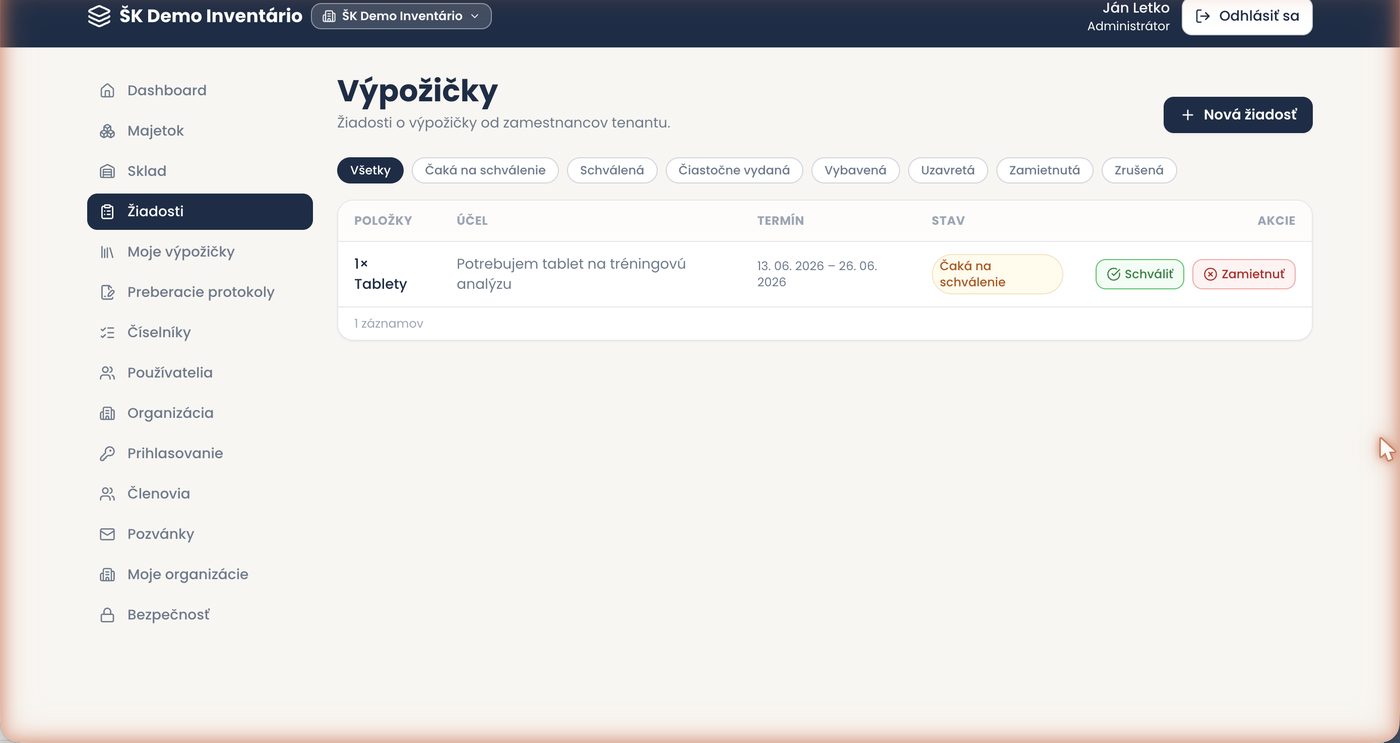This screenshot has height=743, width=1400.
Task: Click the Nová žiadosť button
Action: (x=1238, y=115)
